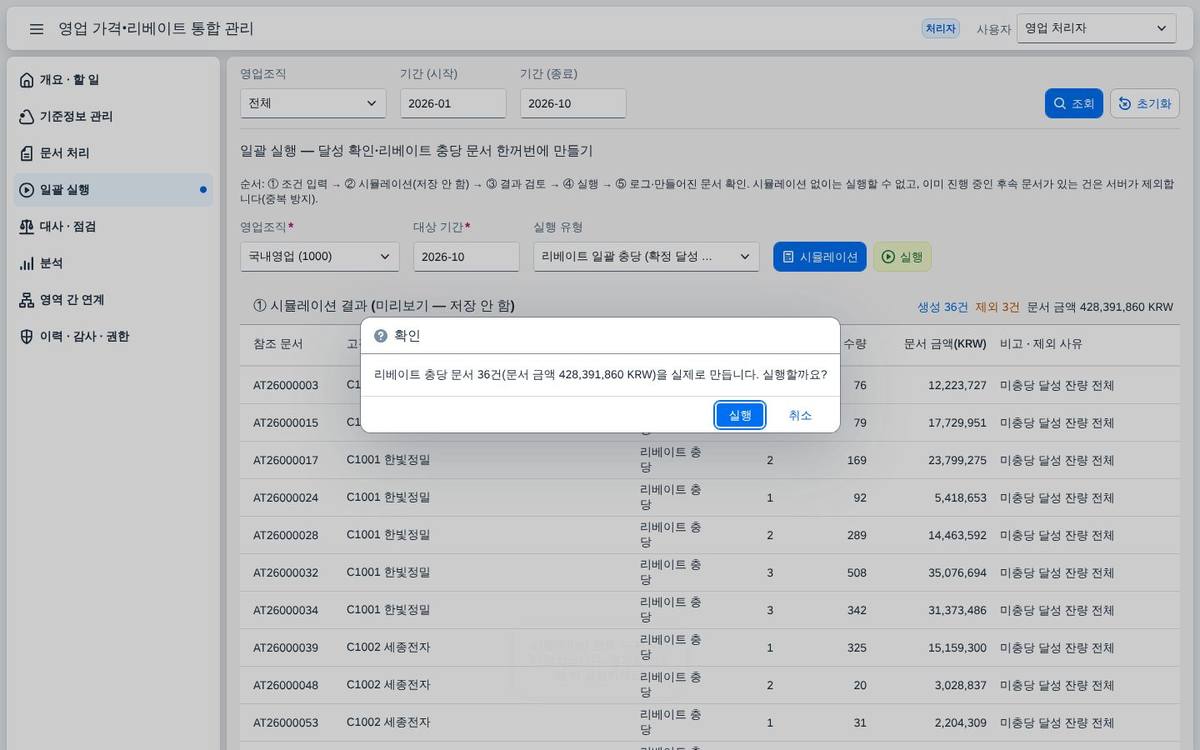1200x750 pixels.
Task: Click the 문서 처리 document icon
Action: tap(27, 153)
